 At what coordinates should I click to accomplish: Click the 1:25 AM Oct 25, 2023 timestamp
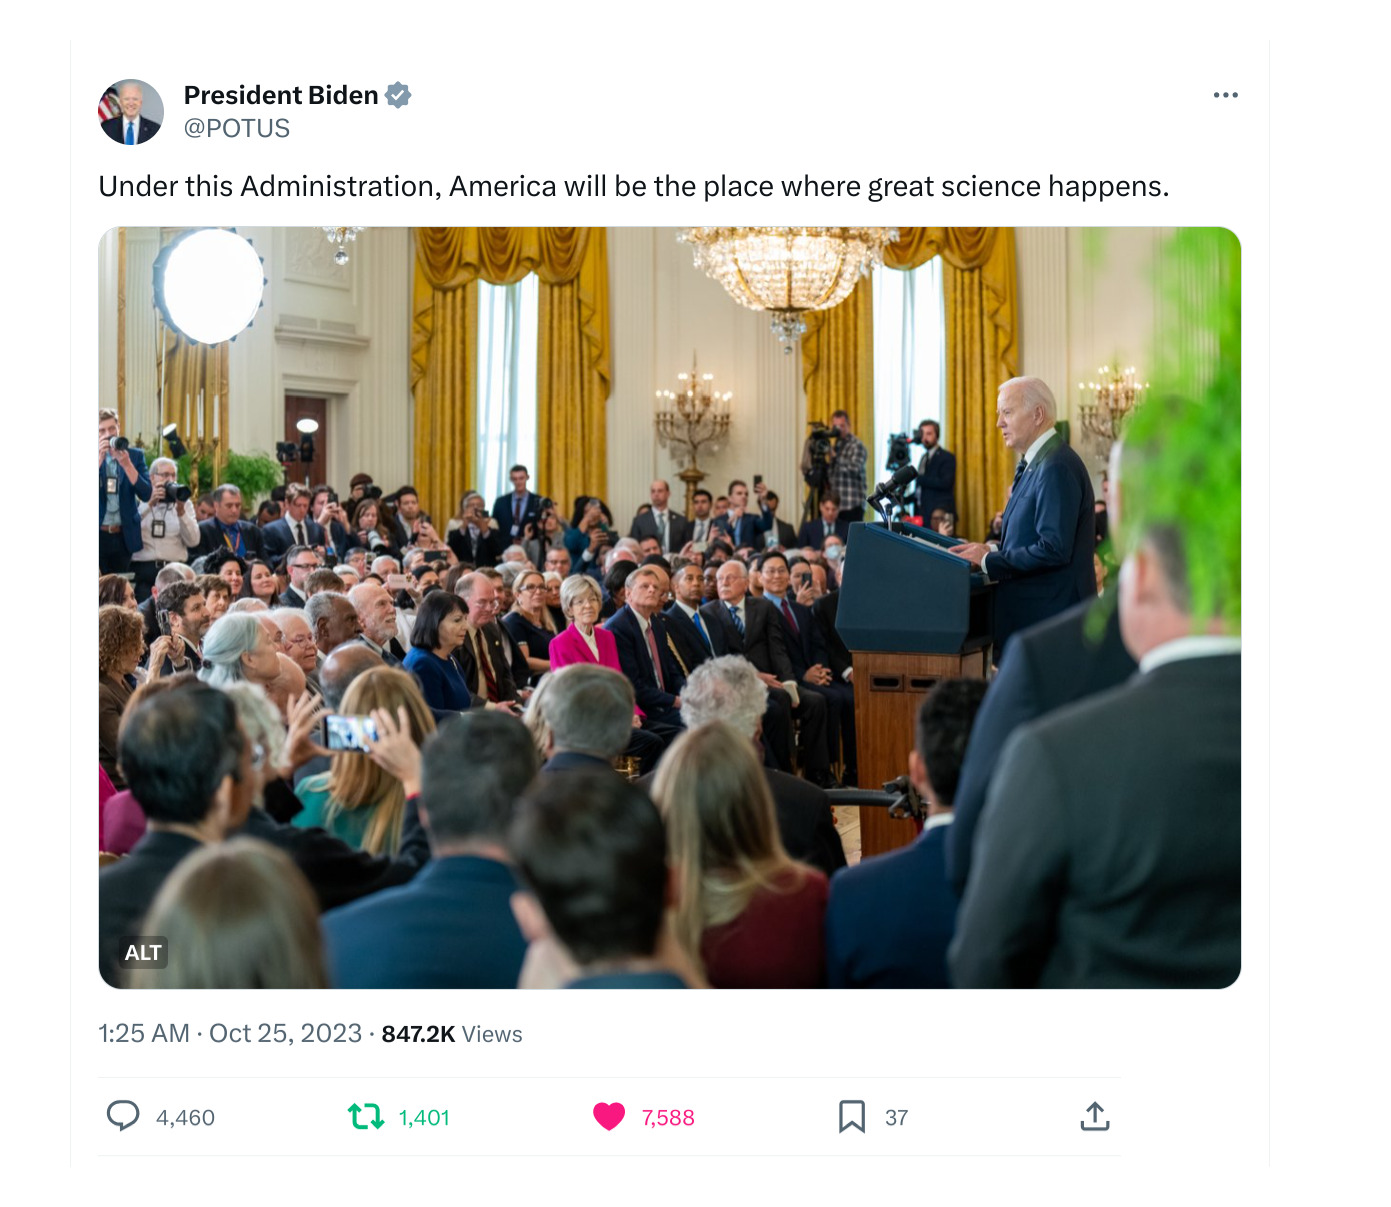pyautogui.click(x=230, y=1034)
